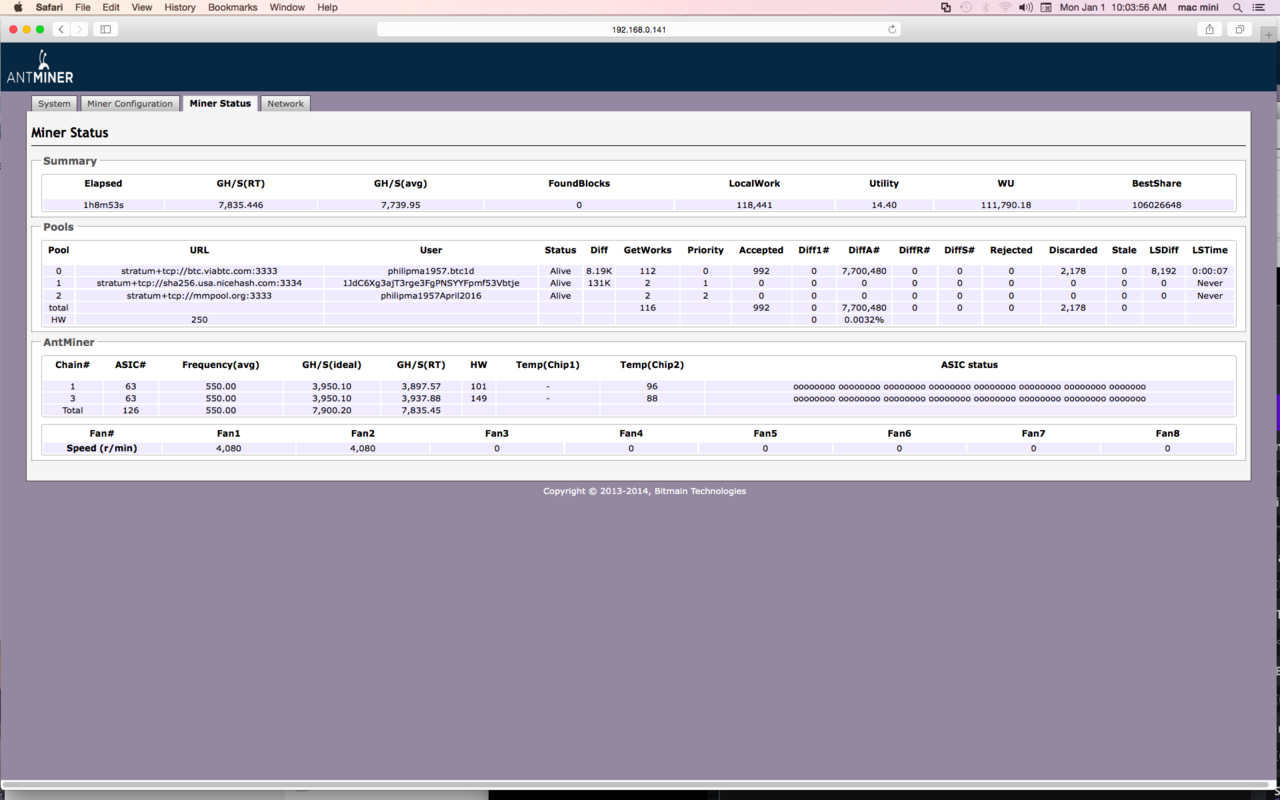Go forward with Safari's forward arrow
This screenshot has height=800, width=1280.
pos(80,29)
